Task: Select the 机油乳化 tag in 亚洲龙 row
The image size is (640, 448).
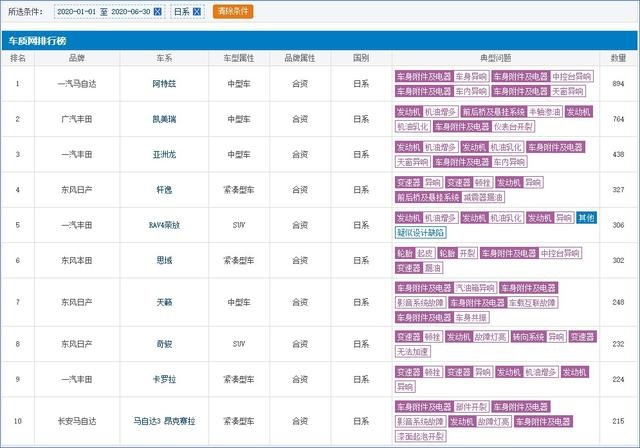Action: 505,147
